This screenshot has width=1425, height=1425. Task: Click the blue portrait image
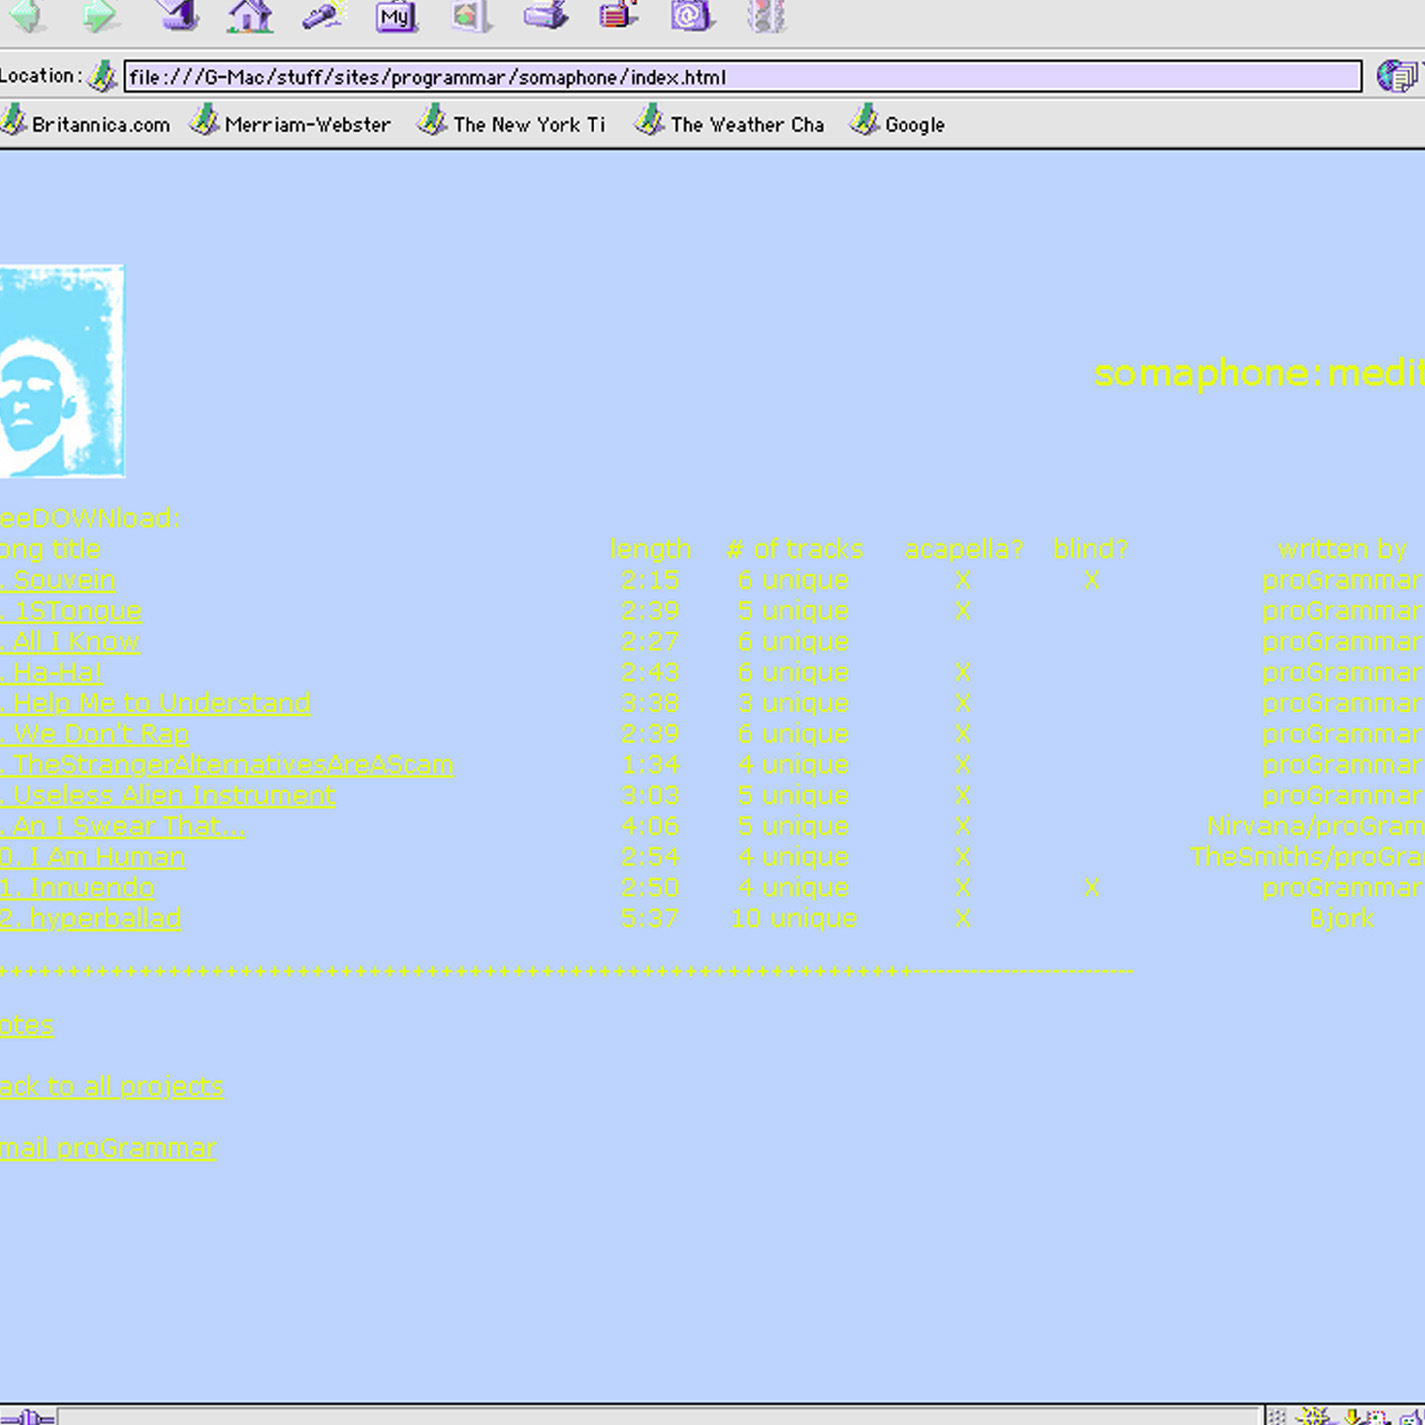pyautogui.click(x=61, y=371)
